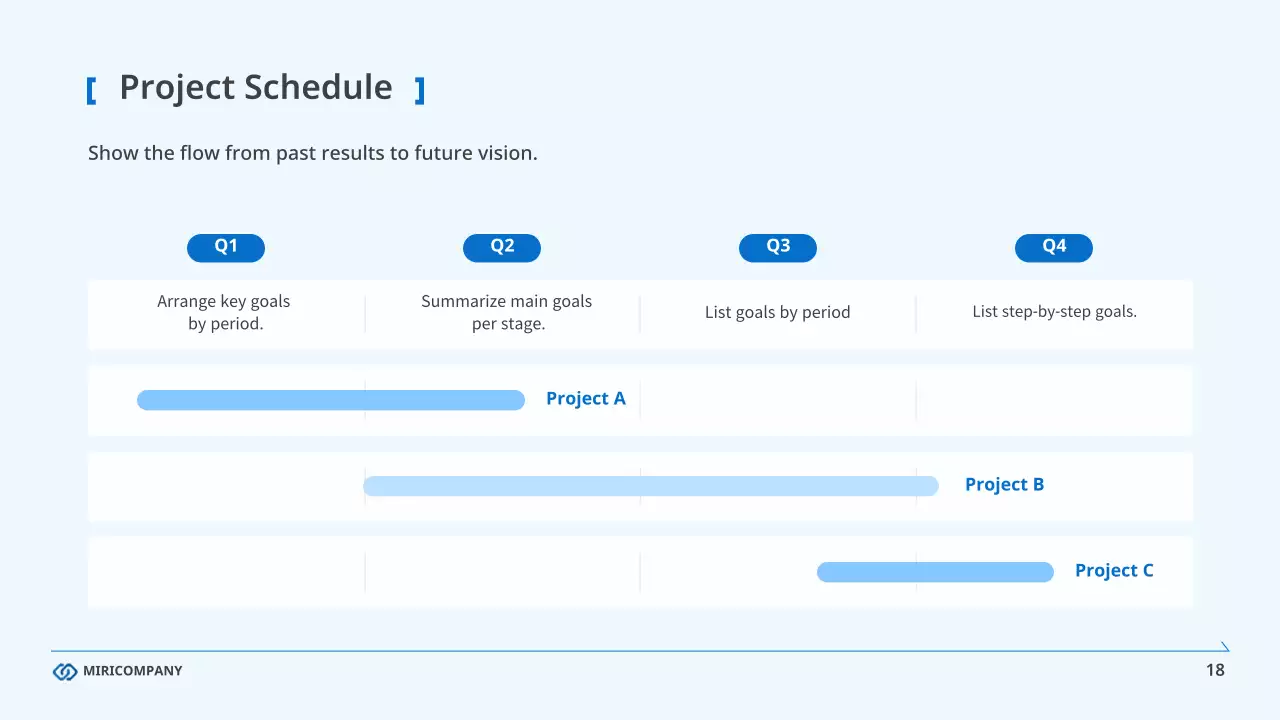Click the subtitle about past results flow

point(313,154)
